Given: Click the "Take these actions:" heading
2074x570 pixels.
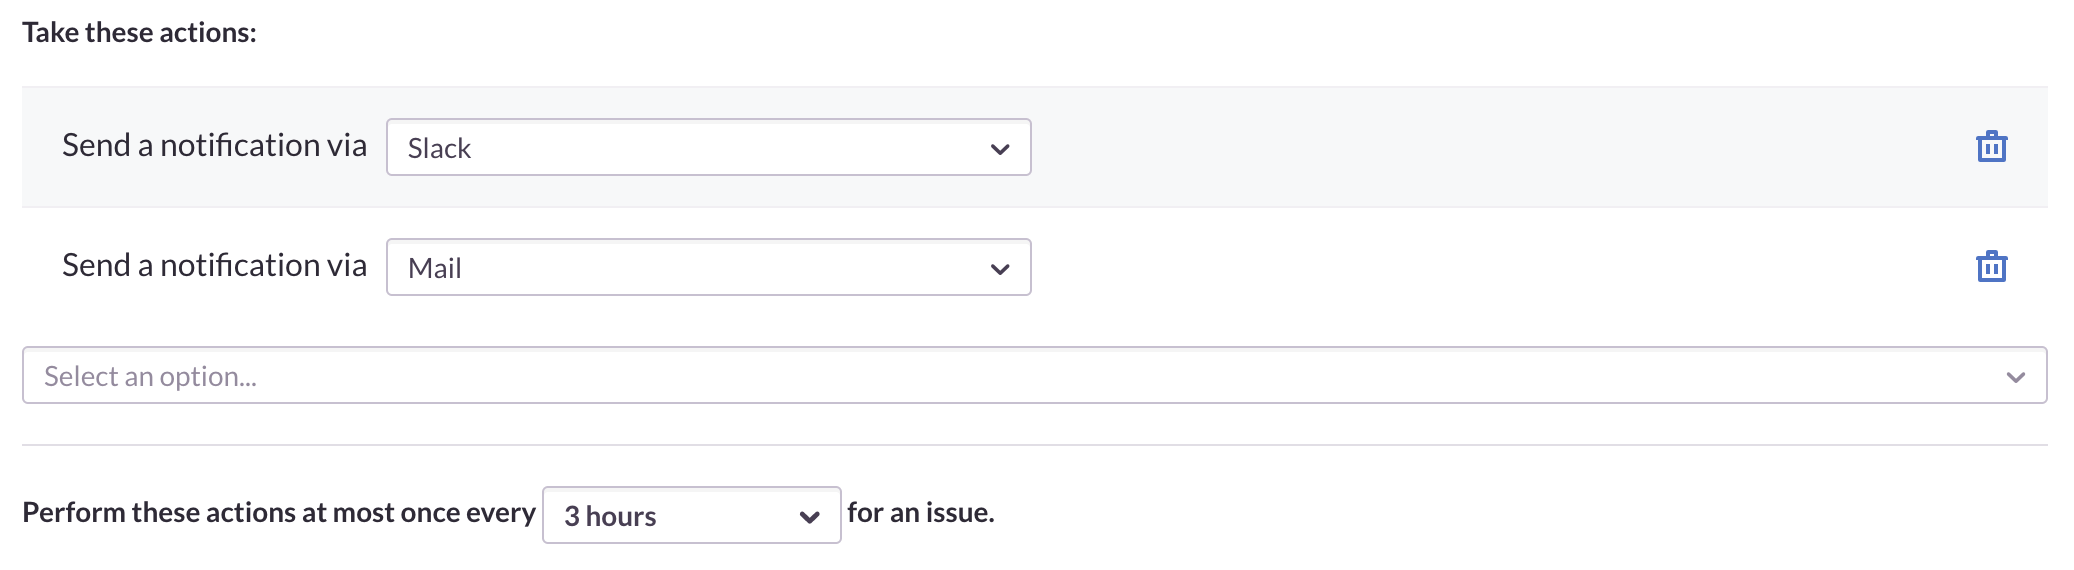Looking at the screenshot, I should pos(139,33).
